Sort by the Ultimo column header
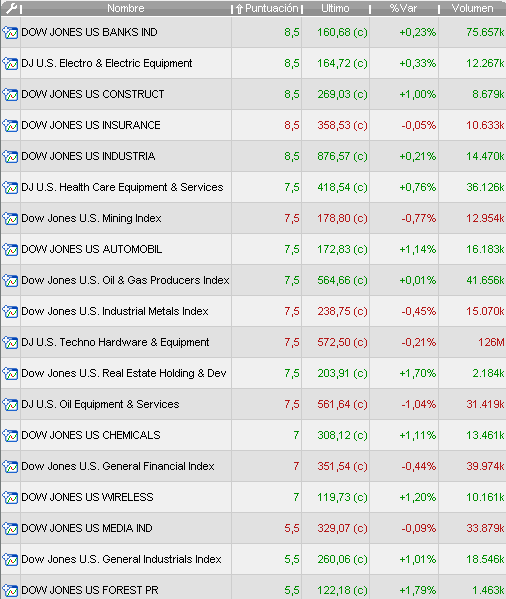The width and height of the screenshot is (506, 599). pyautogui.click(x=335, y=8)
